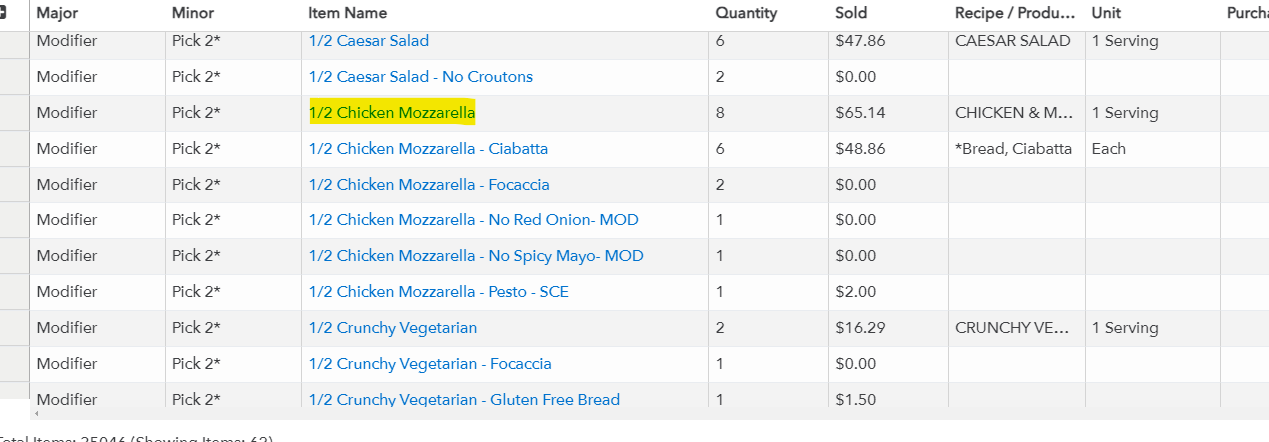Screen dimensions: 1269x442
Task: Open the 1/2 Caesar Salad item link
Action: [x=368, y=41]
